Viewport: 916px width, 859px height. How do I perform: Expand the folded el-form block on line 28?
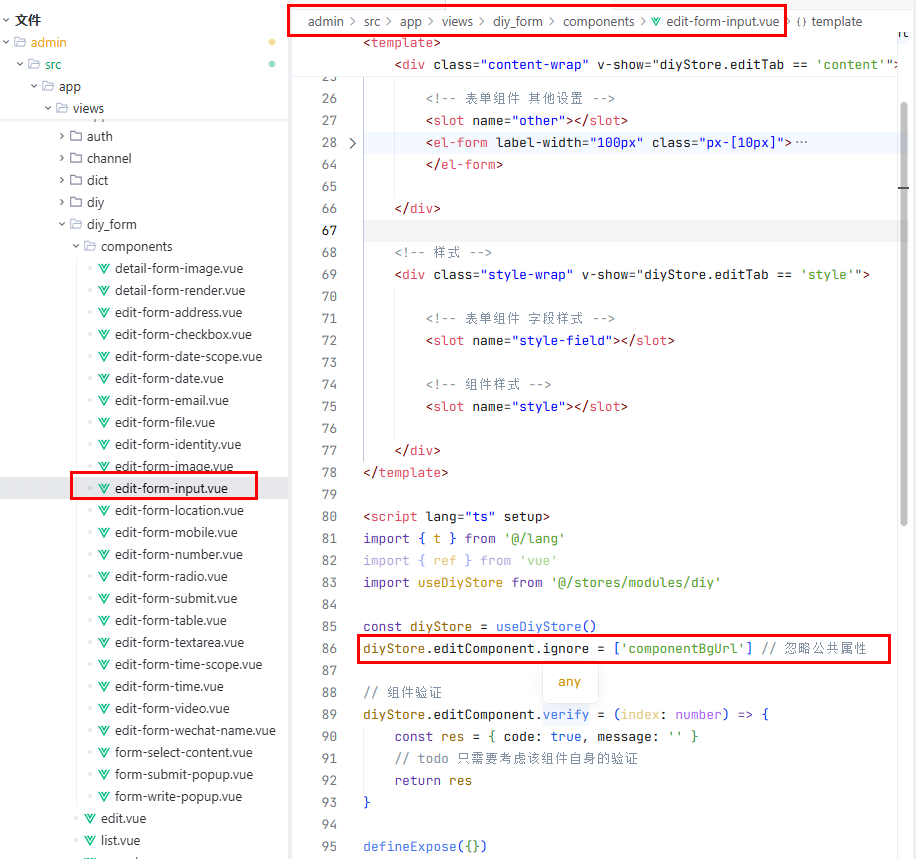352,143
